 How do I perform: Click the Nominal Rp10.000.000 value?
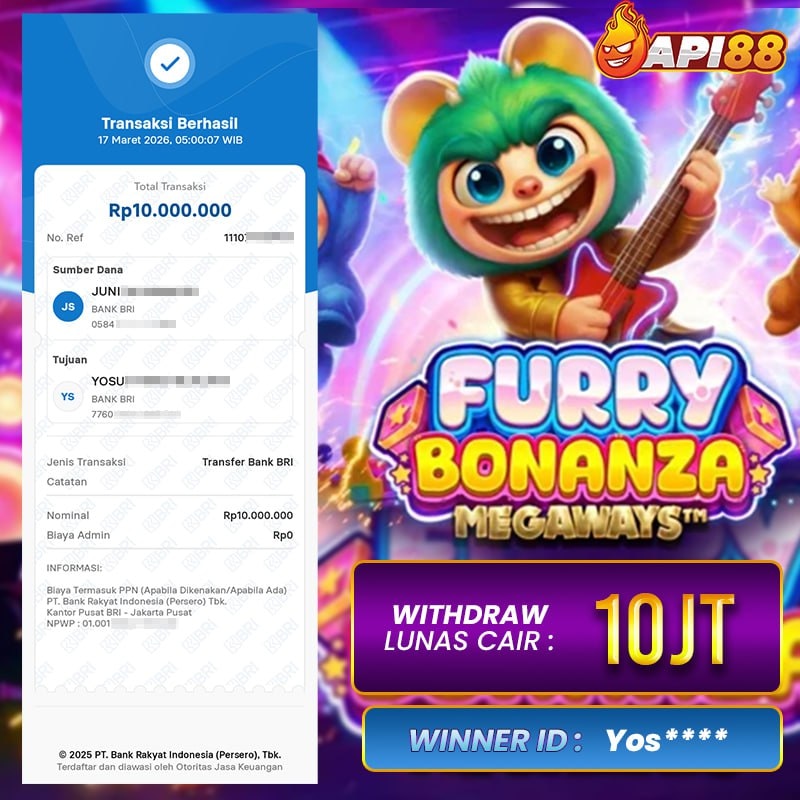click(258, 515)
